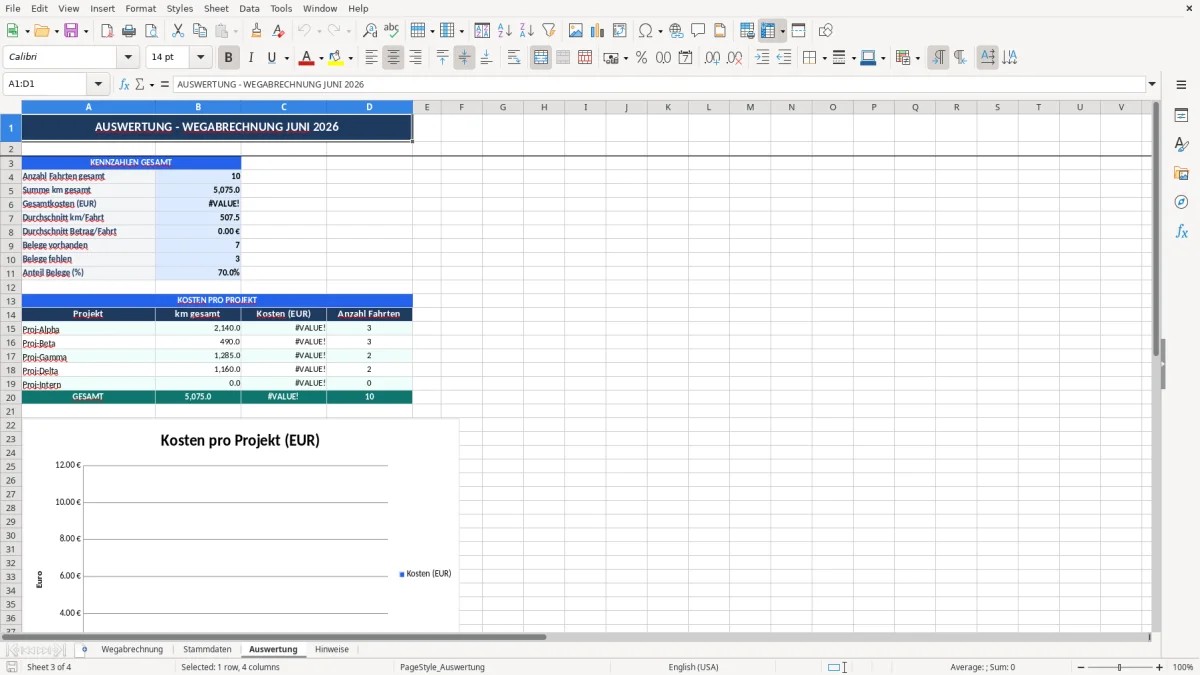The width and height of the screenshot is (1200, 675).
Task: Open the Sidebar Gallery panel
Action: 1181,173
